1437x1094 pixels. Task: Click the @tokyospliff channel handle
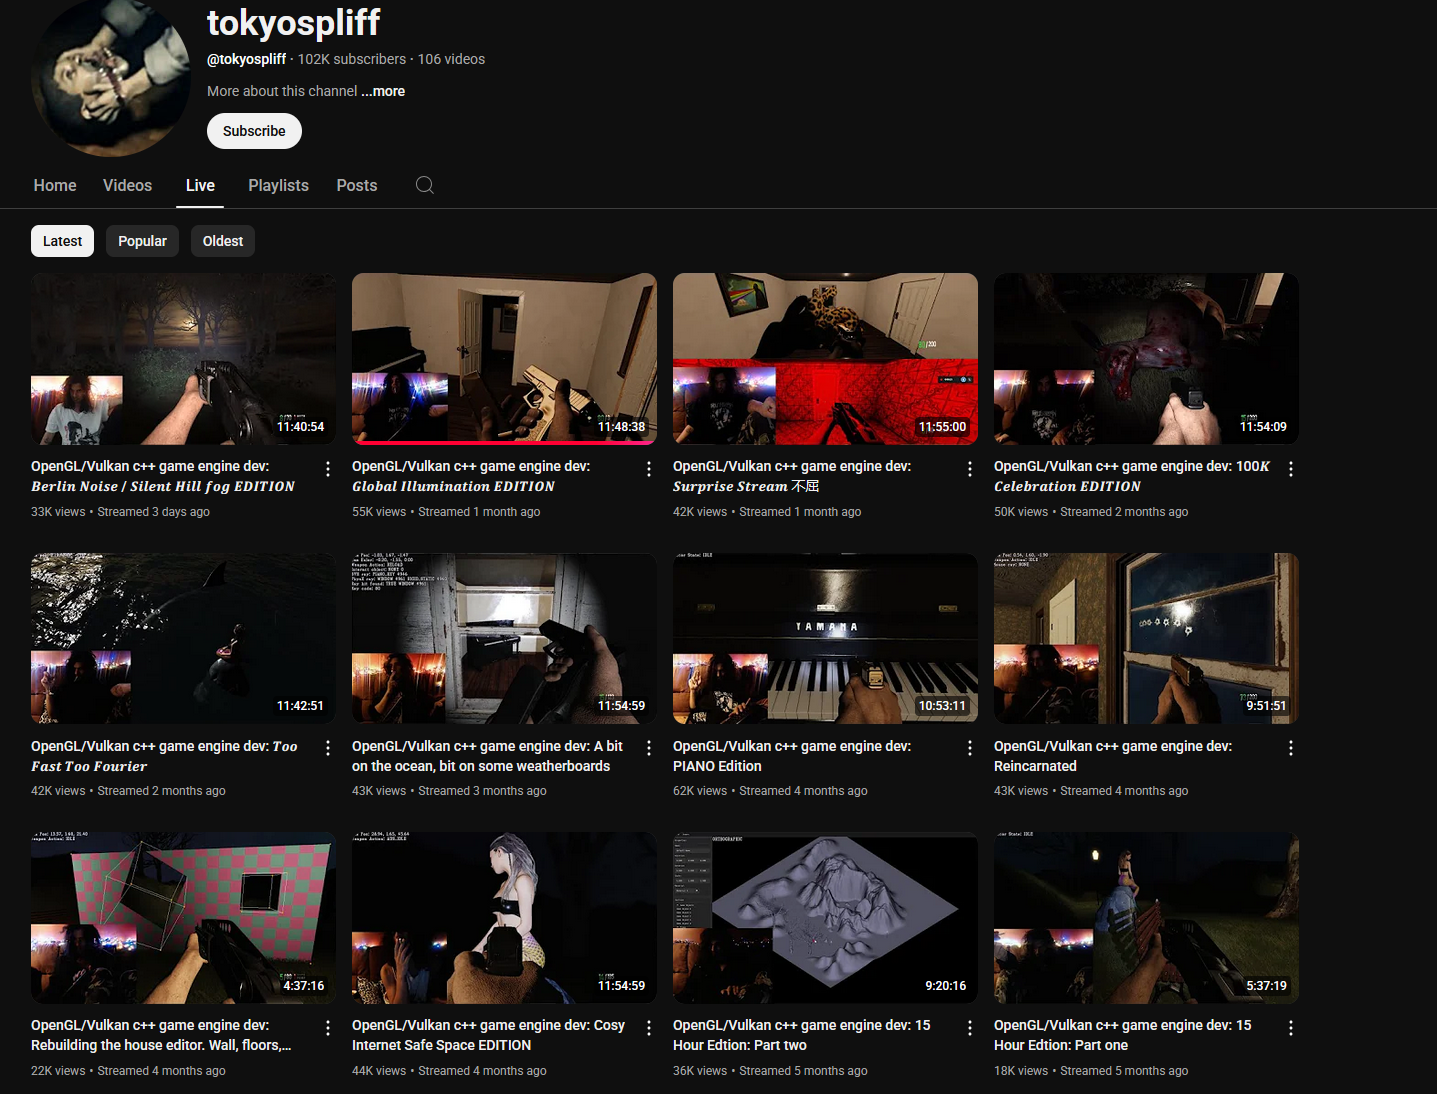(246, 59)
